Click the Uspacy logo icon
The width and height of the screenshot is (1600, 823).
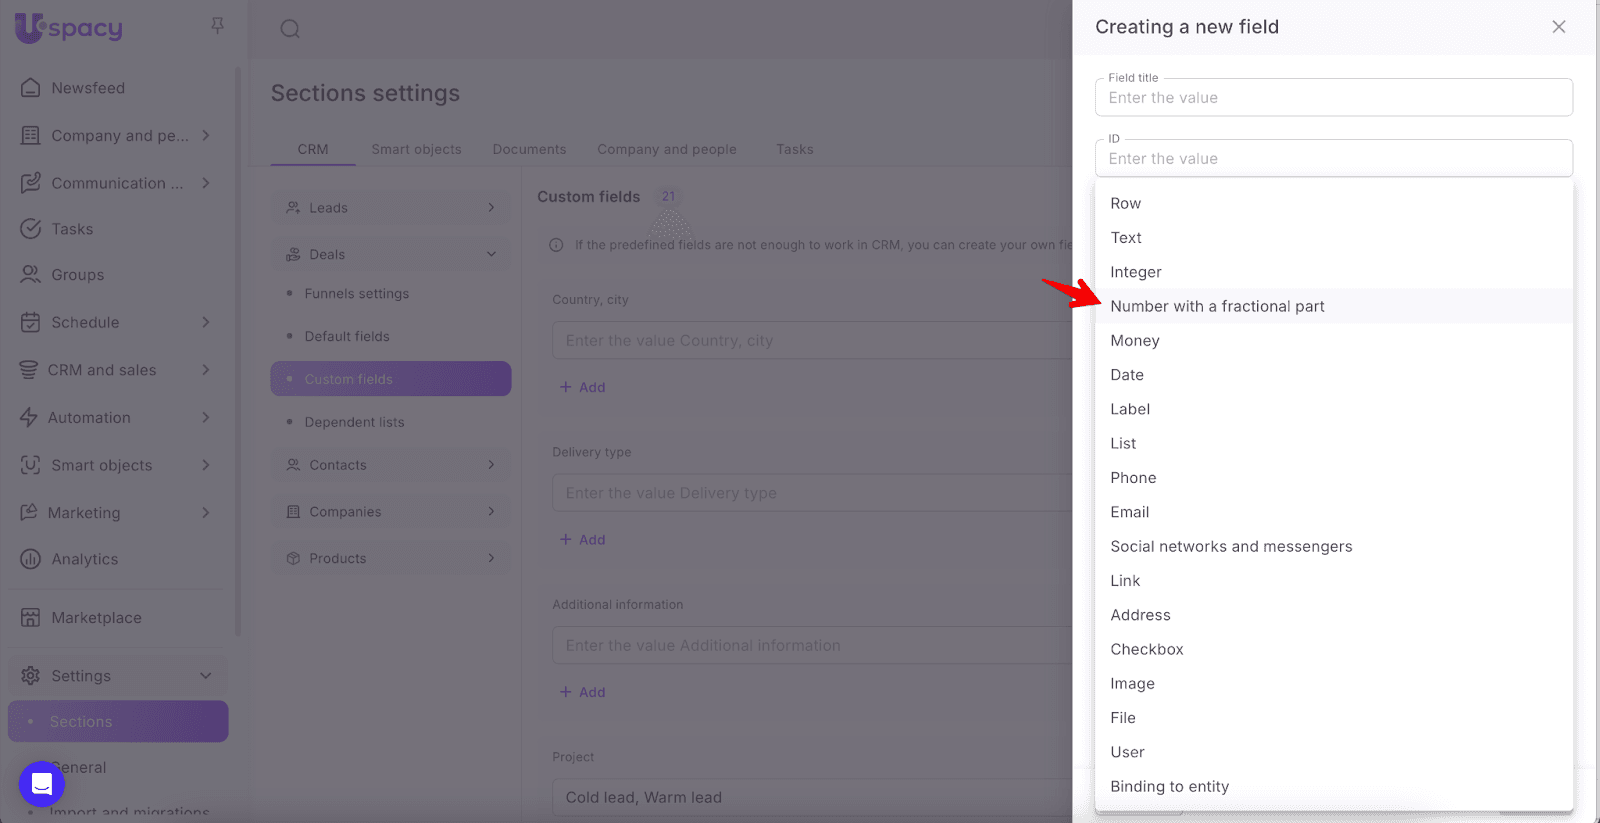tap(30, 27)
